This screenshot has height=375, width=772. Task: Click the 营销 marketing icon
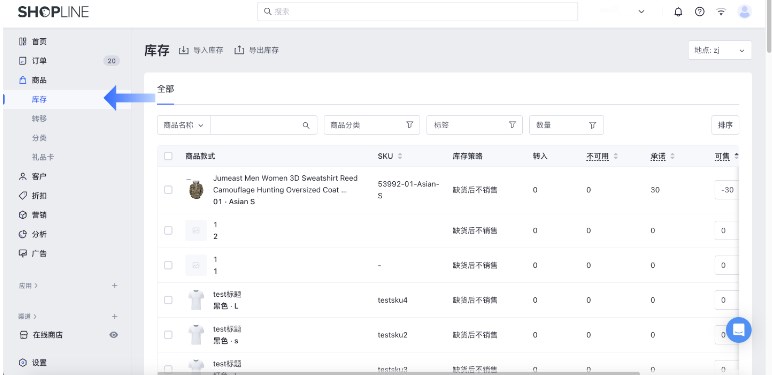click(x=23, y=215)
